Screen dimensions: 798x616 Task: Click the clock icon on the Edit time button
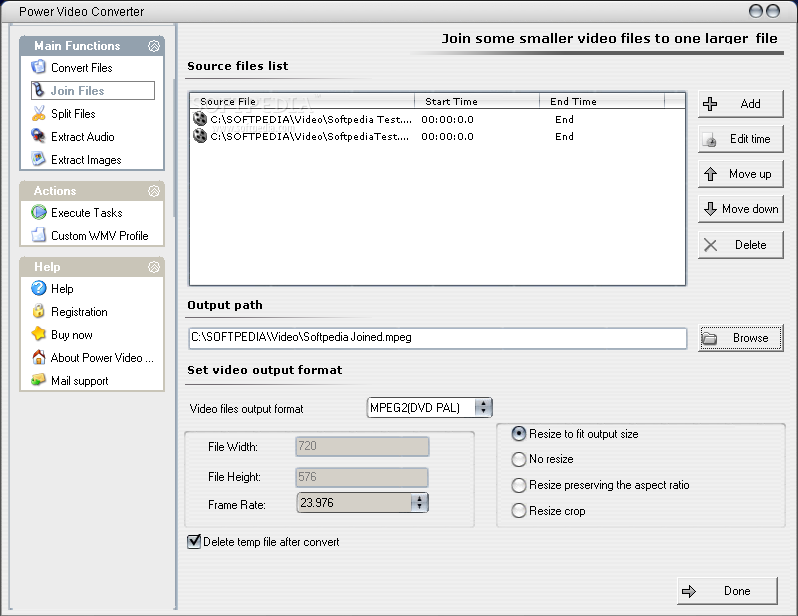pyautogui.click(x=710, y=139)
